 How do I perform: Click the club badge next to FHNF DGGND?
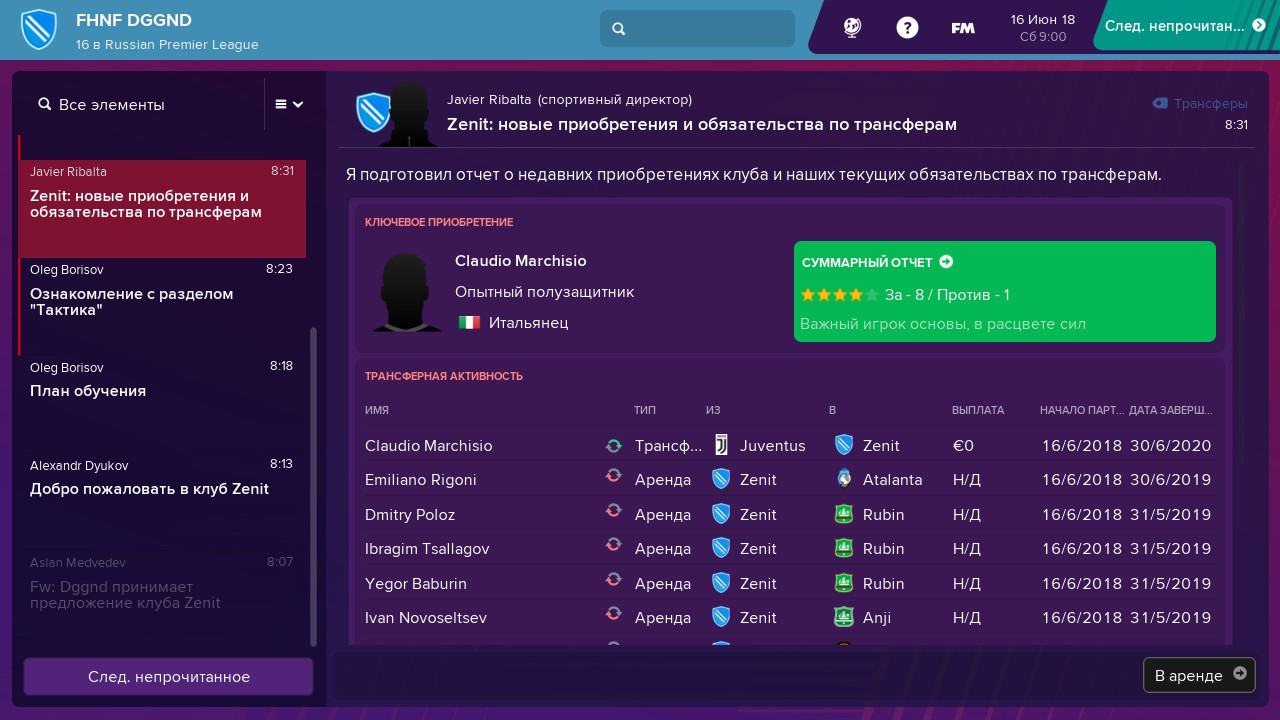(x=39, y=29)
